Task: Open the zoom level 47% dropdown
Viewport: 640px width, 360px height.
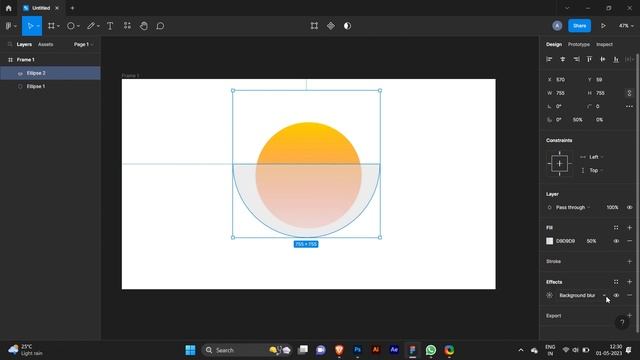Action: tap(626, 26)
